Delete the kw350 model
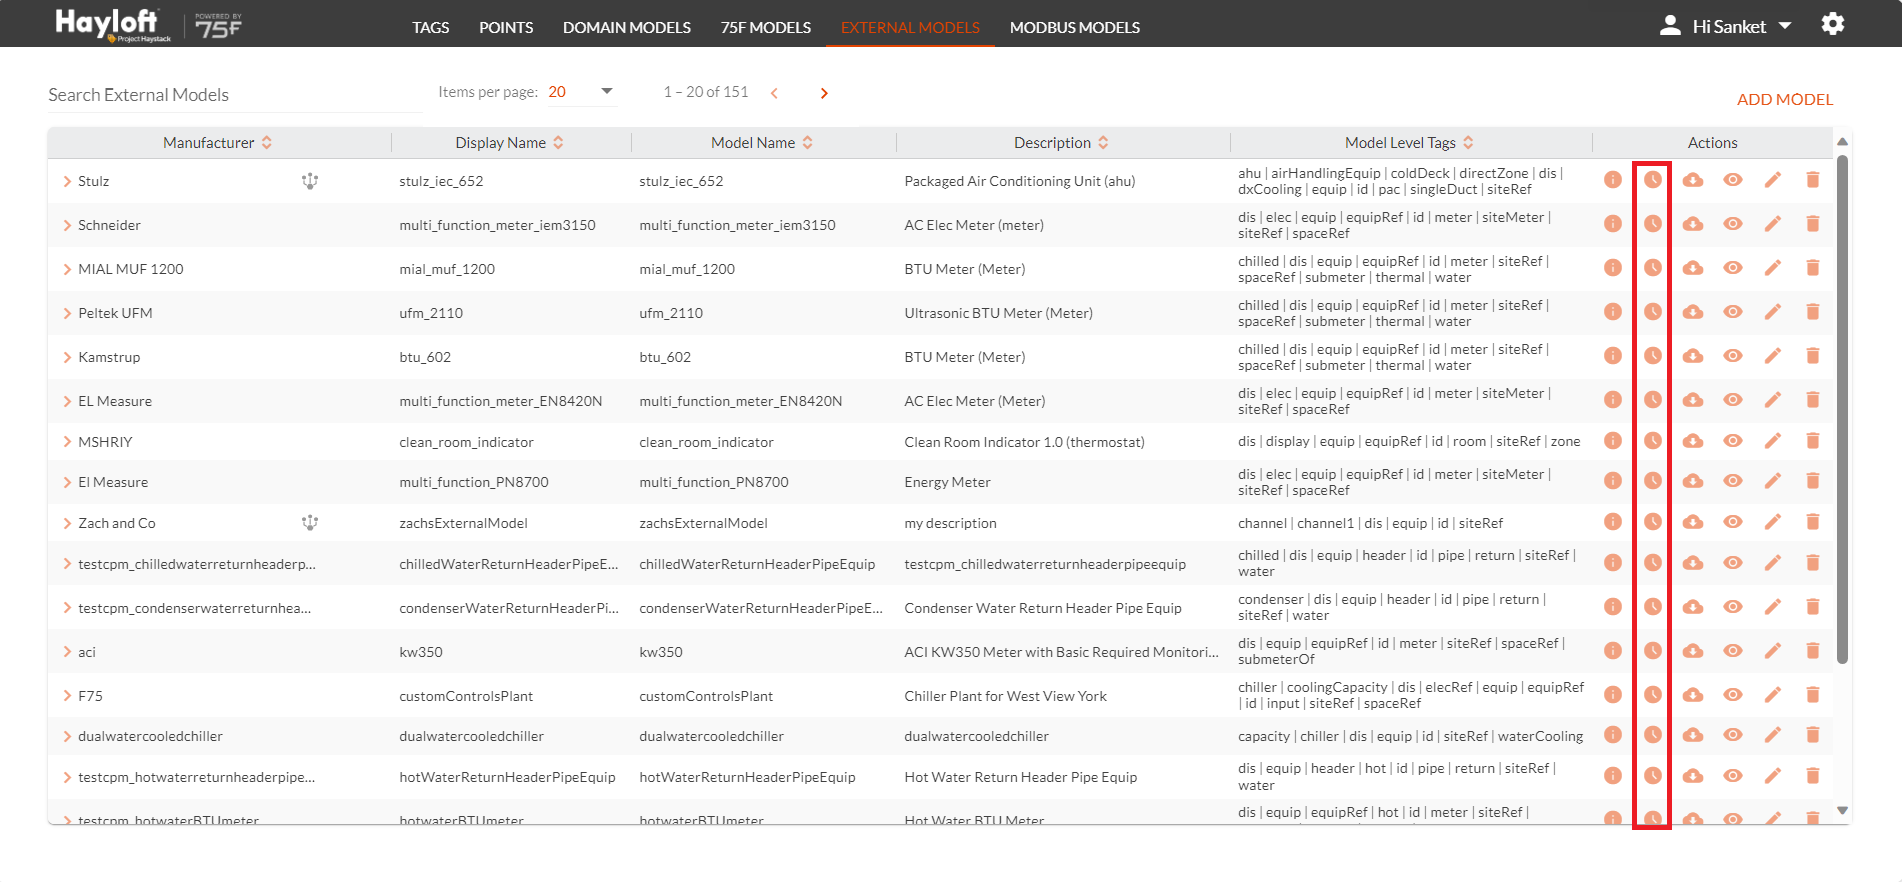1902x882 pixels. 1813,651
